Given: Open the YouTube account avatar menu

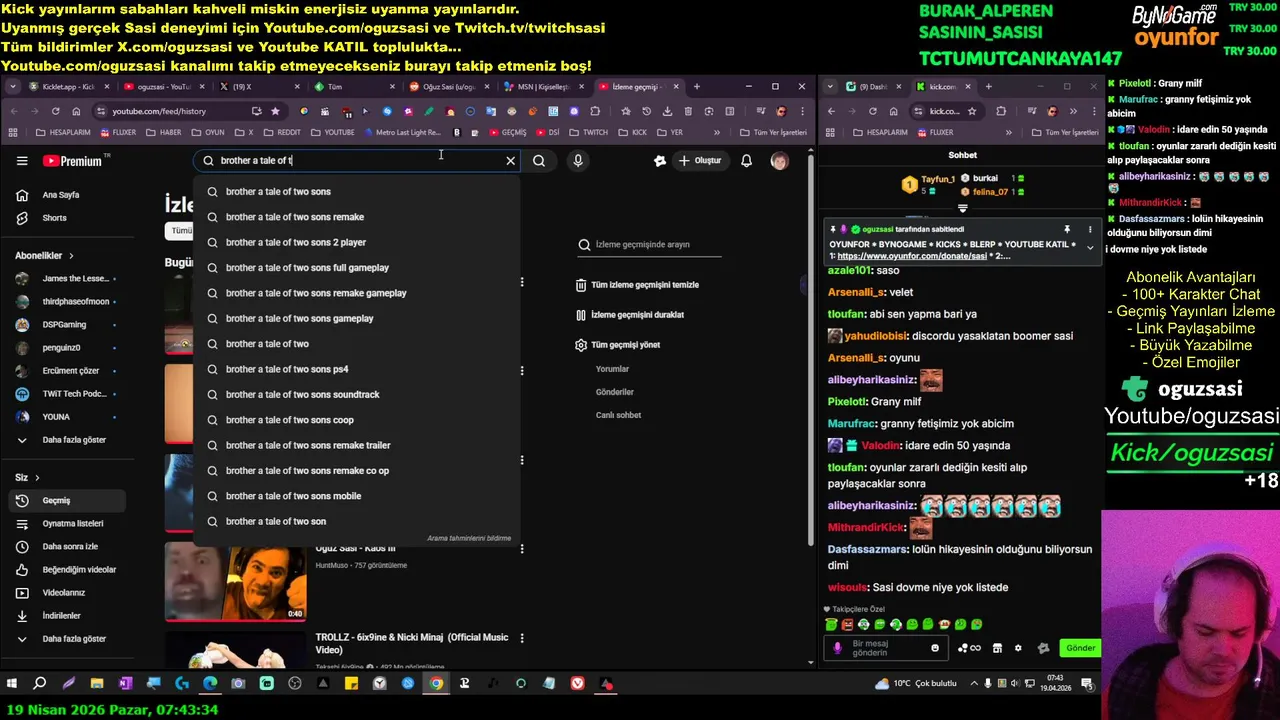Looking at the screenshot, I should 779,160.
